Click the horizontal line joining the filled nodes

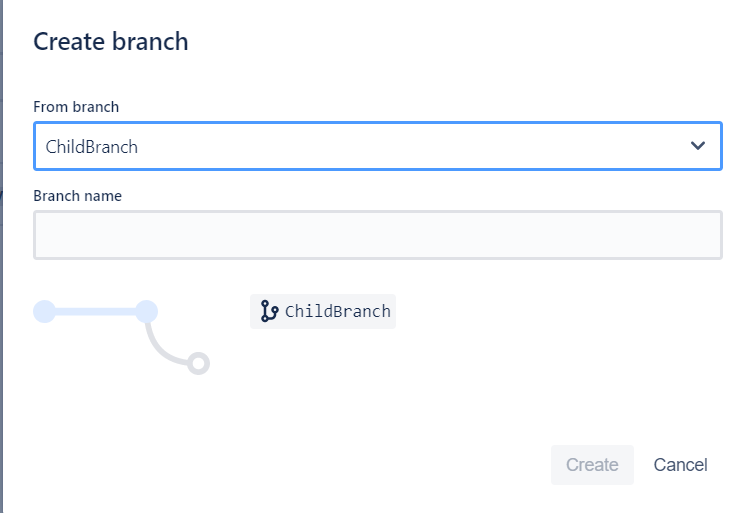pos(96,312)
